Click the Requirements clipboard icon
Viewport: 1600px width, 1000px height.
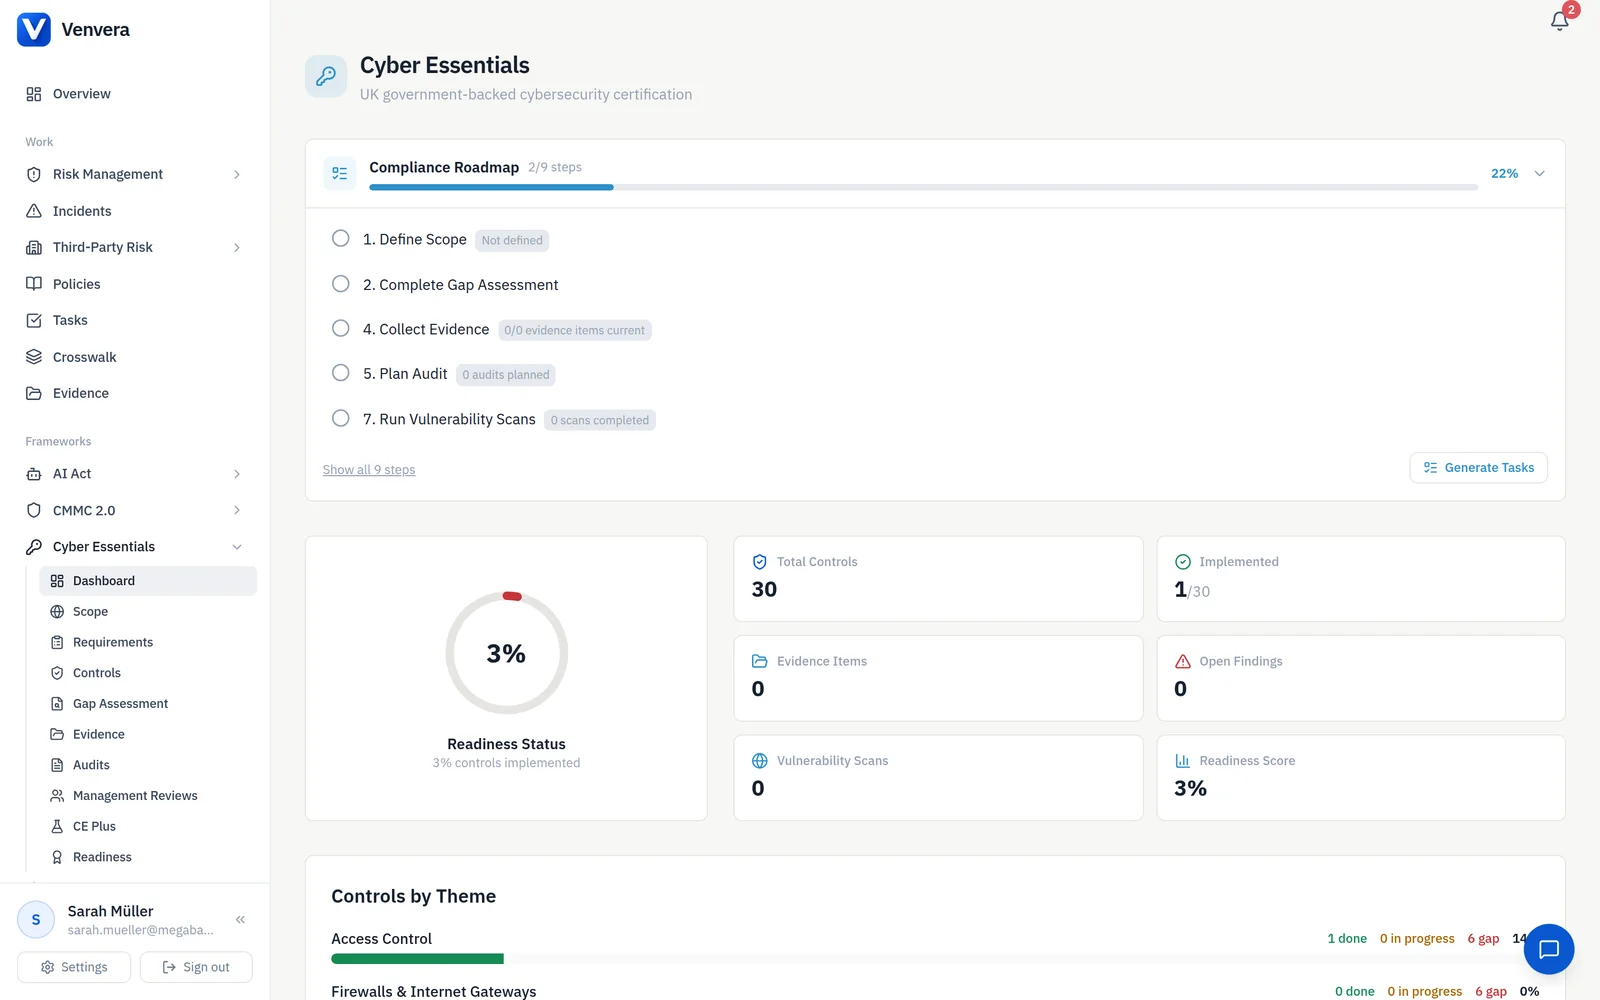tap(57, 642)
